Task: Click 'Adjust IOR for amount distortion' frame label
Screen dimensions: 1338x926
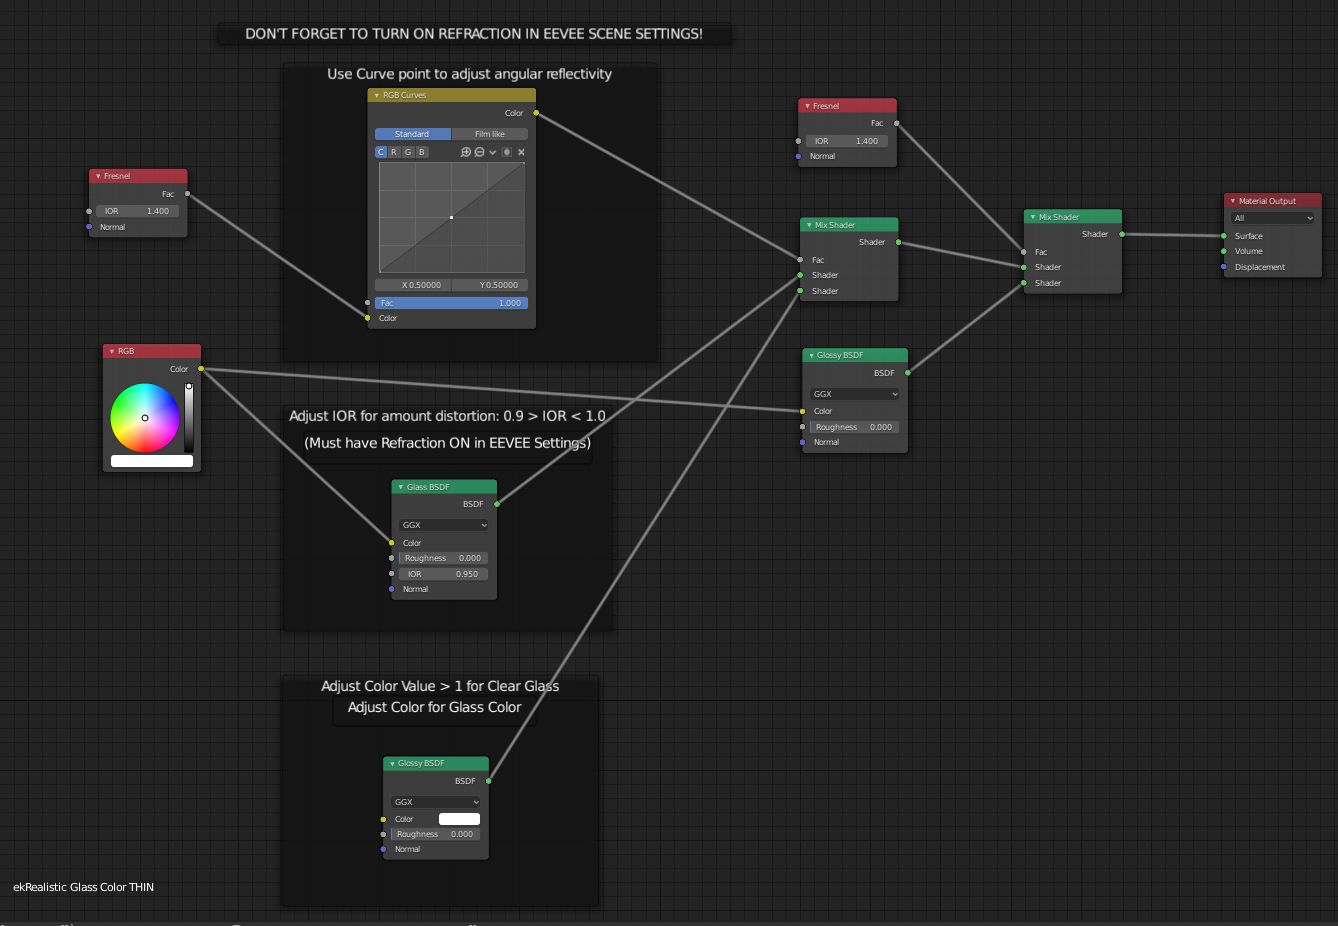Action: (447, 416)
